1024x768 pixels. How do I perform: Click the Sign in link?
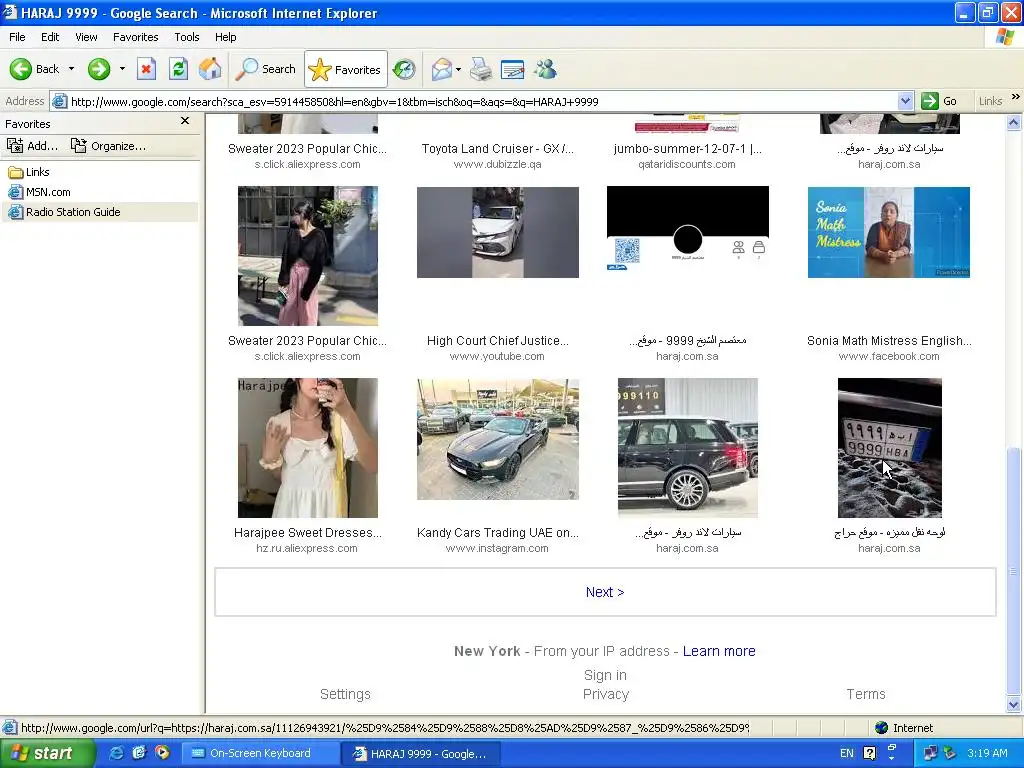click(x=605, y=675)
